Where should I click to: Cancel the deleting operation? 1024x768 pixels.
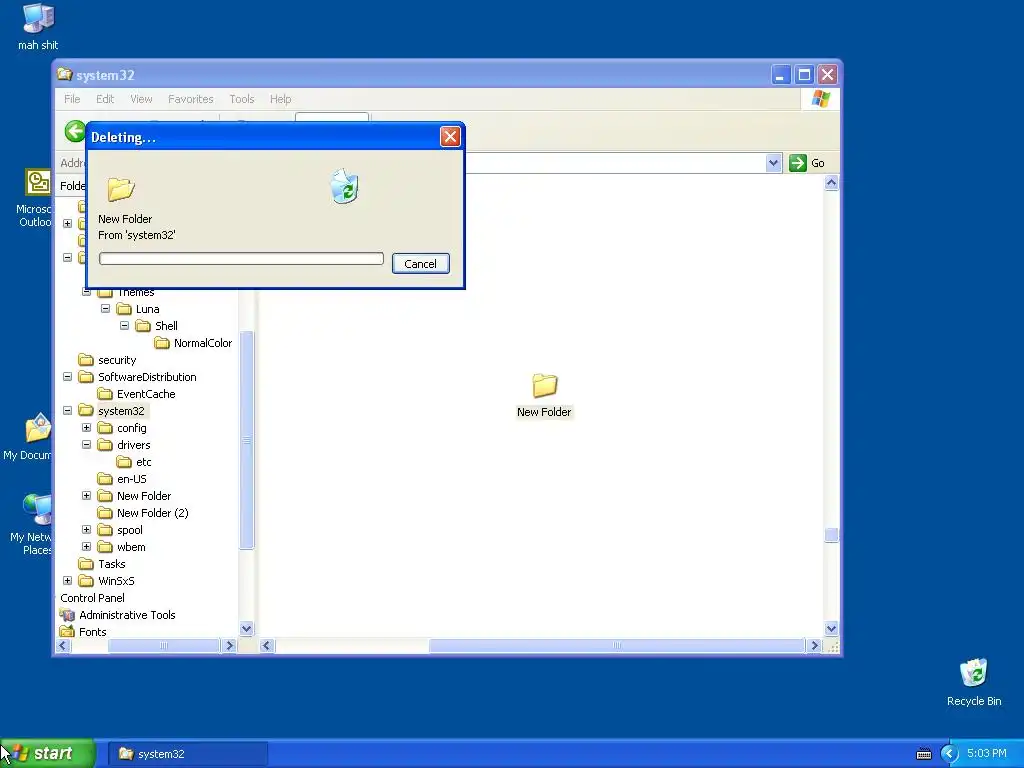click(421, 264)
